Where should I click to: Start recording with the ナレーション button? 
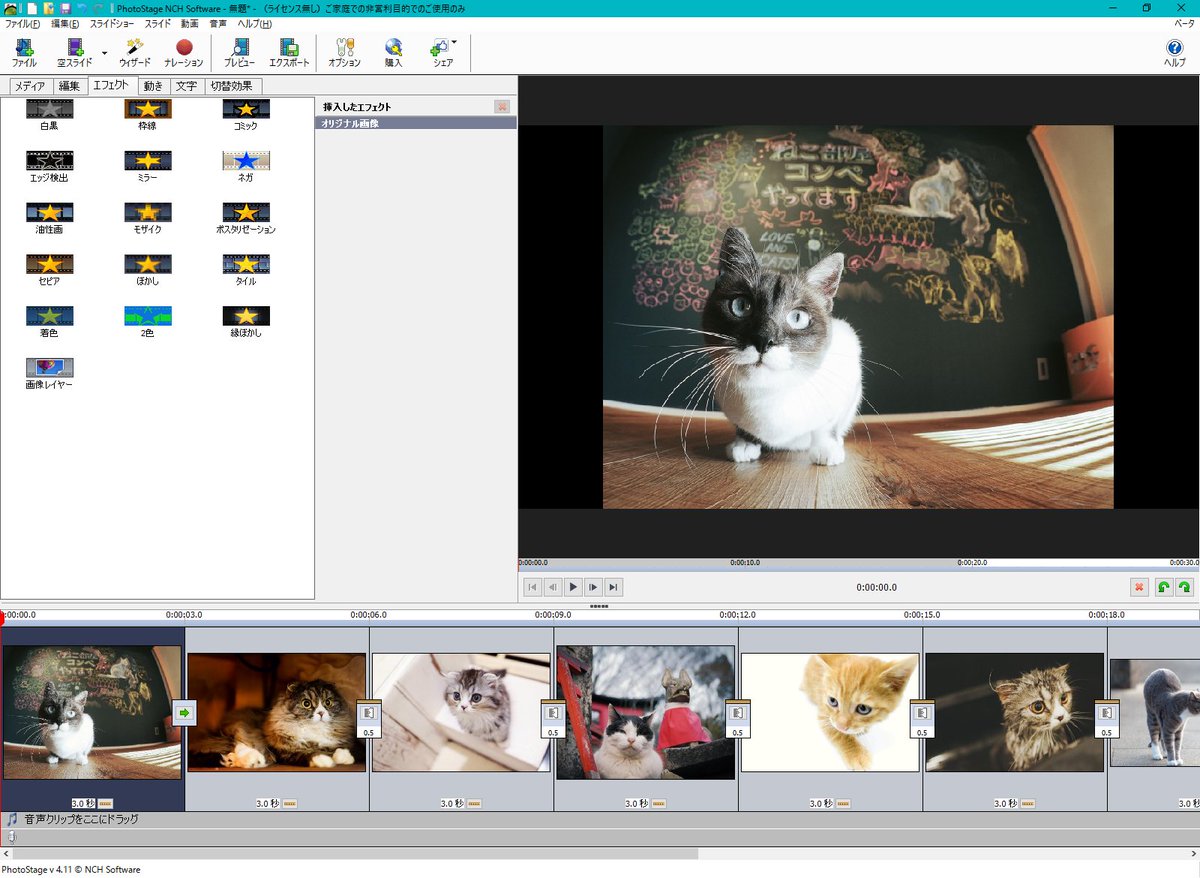click(x=183, y=52)
